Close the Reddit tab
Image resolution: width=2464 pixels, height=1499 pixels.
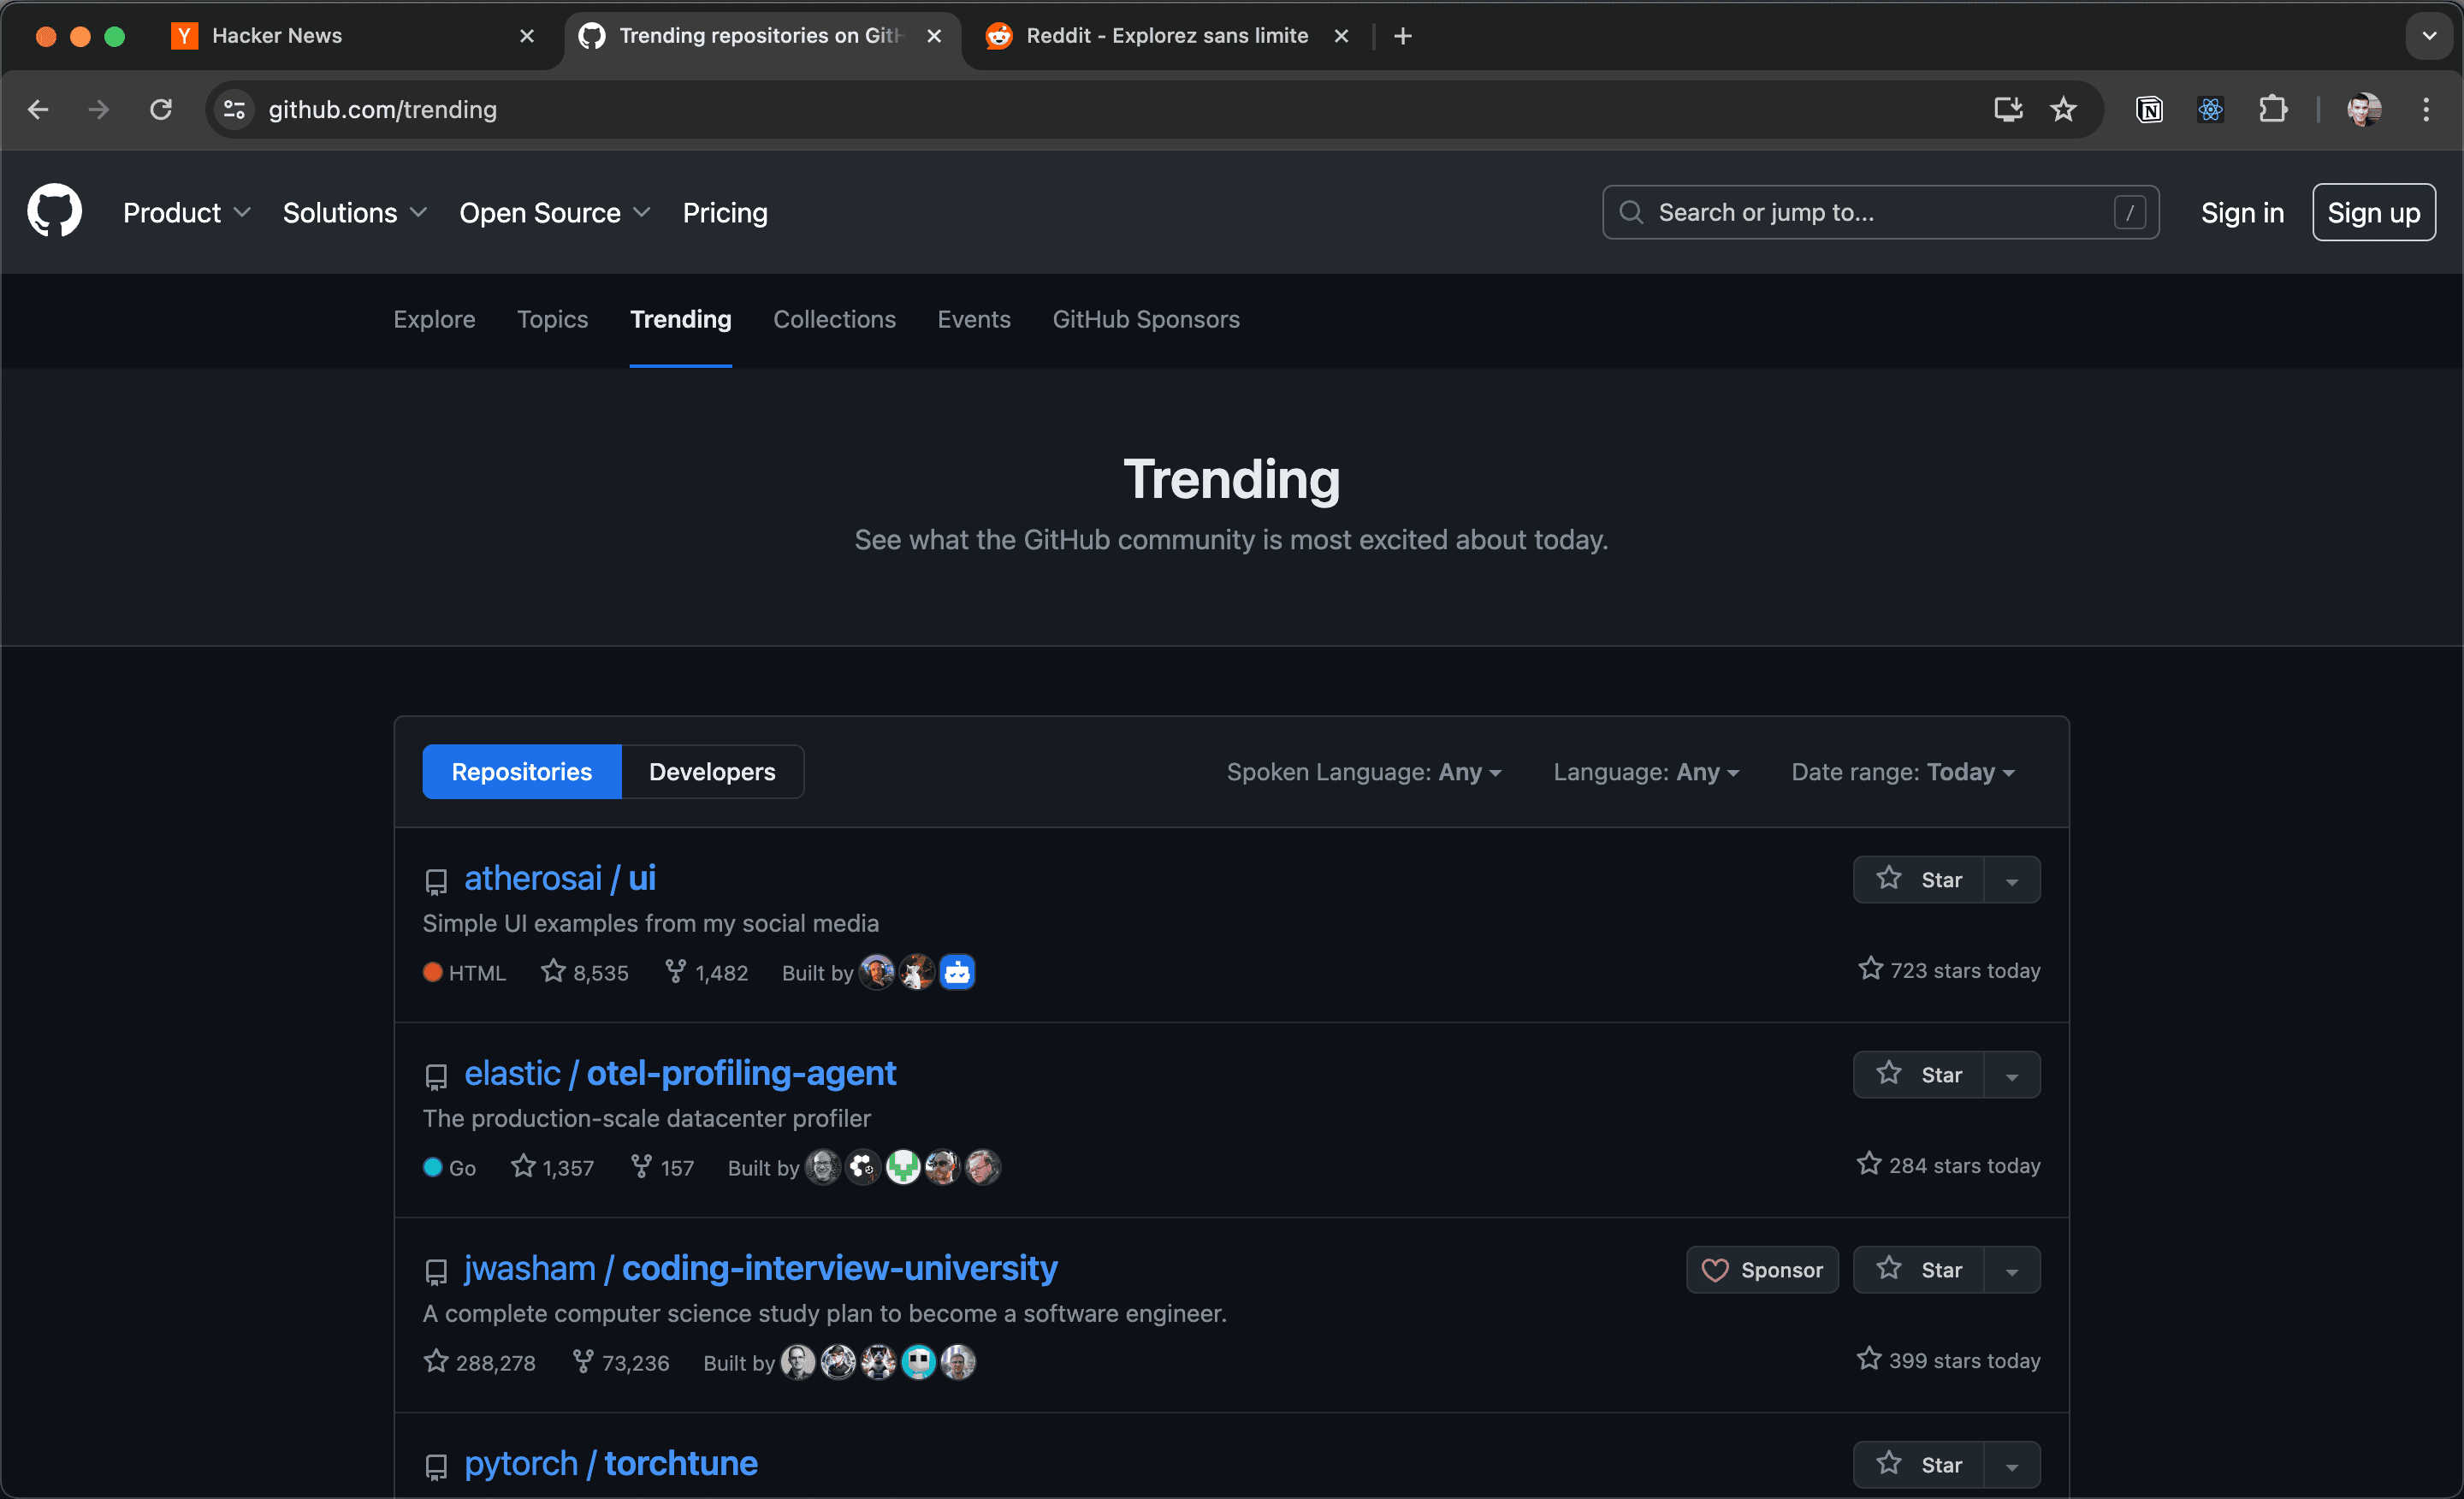click(1342, 36)
